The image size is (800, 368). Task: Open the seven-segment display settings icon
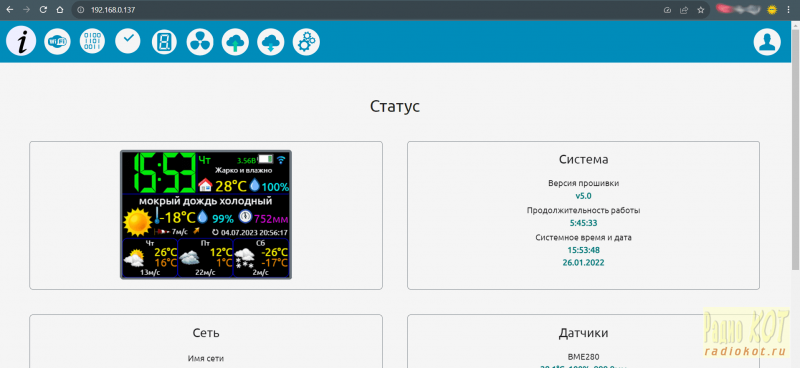tap(164, 41)
